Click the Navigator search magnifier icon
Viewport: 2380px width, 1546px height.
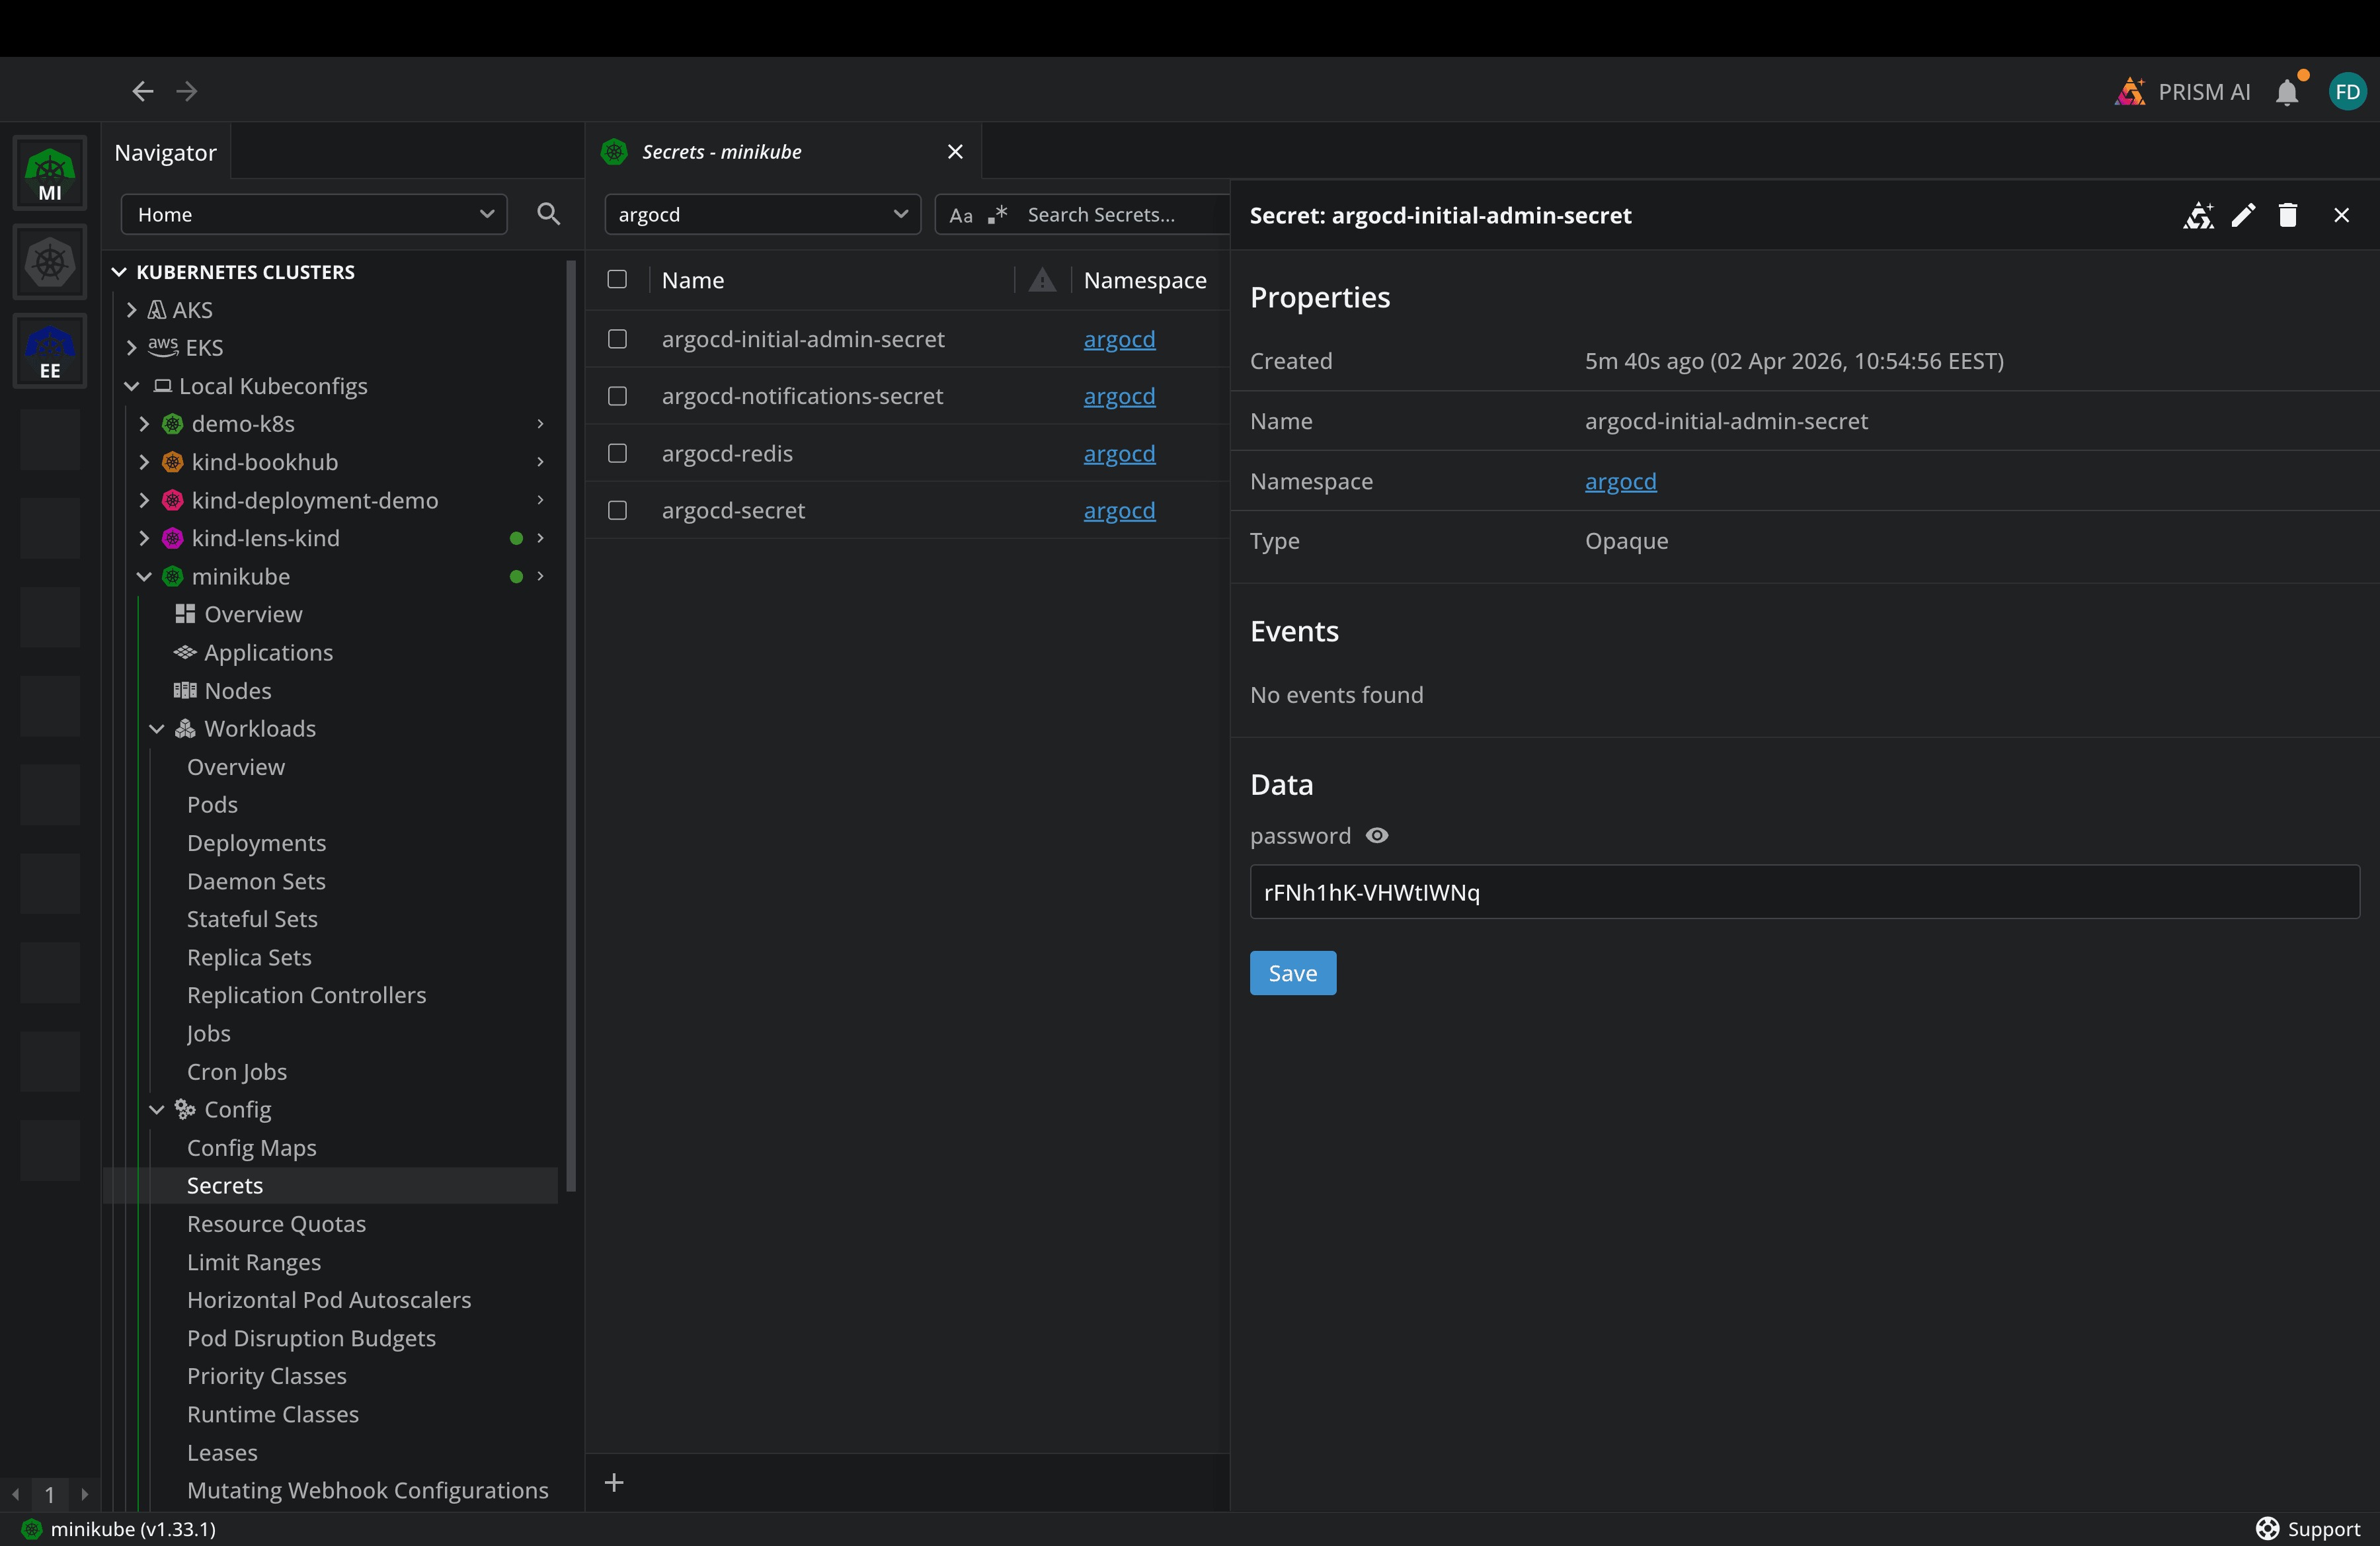pyautogui.click(x=548, y=214)
